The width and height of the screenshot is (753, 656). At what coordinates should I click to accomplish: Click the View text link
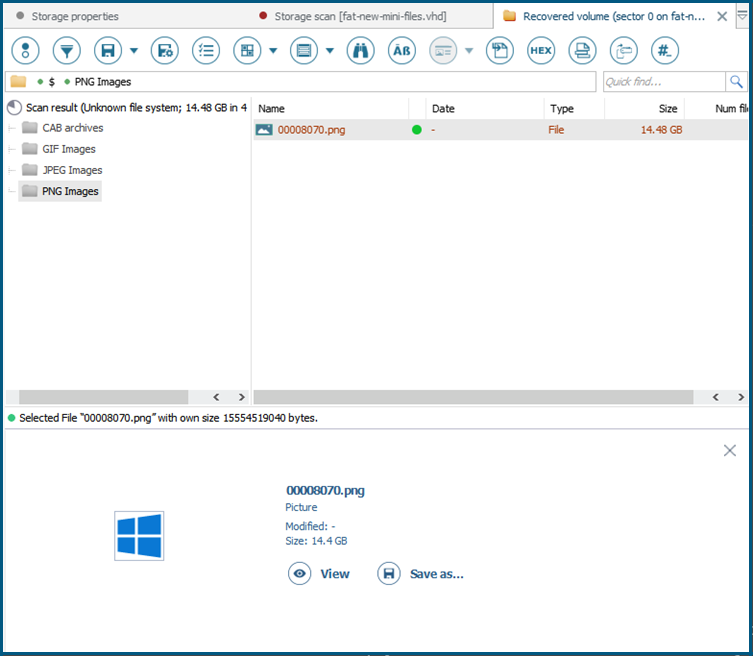[335, 574]
